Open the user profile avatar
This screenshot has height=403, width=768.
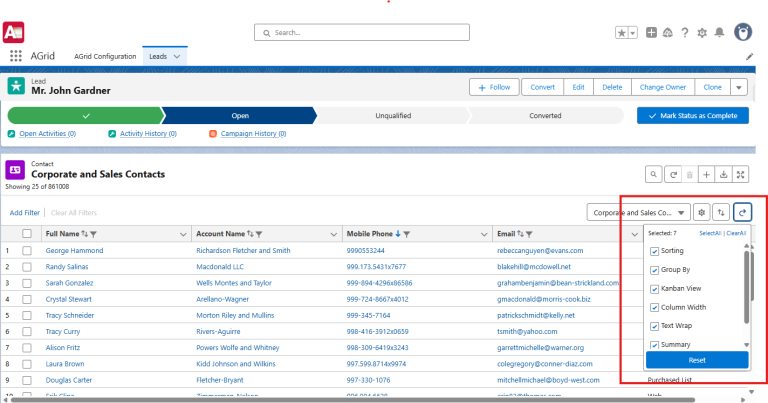[743, 32]
